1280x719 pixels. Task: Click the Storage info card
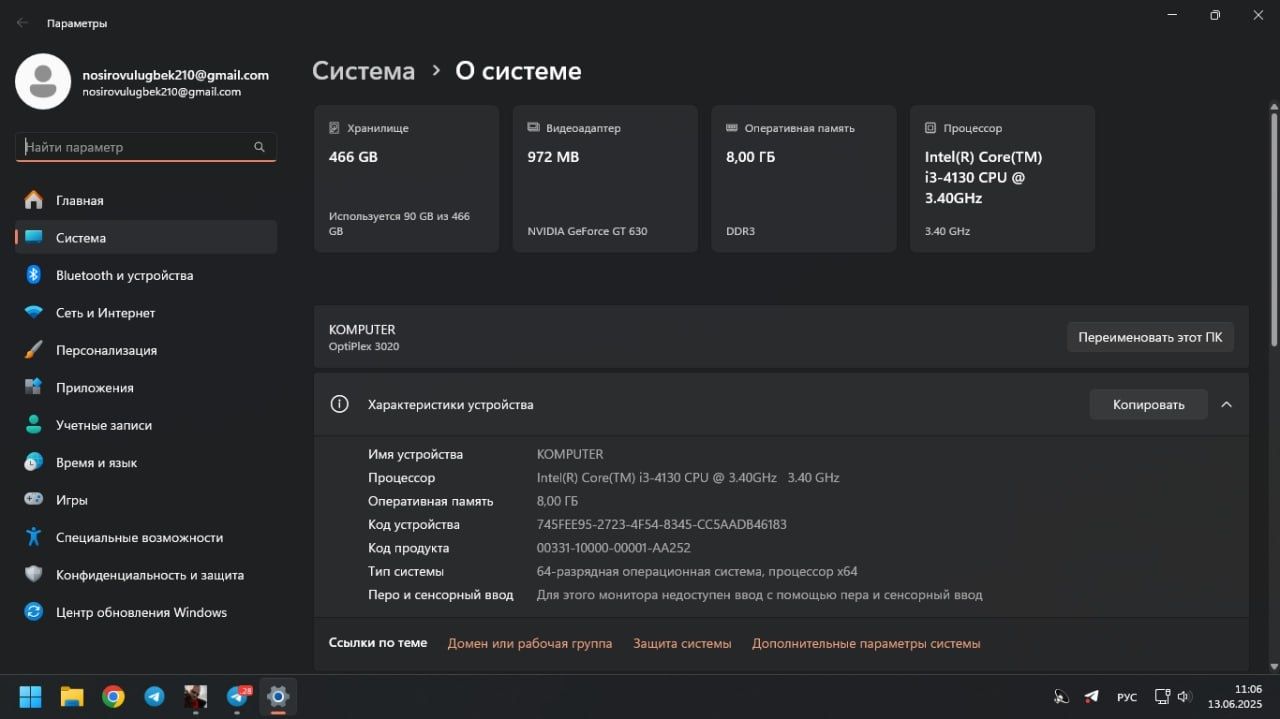tap(406, 179)
